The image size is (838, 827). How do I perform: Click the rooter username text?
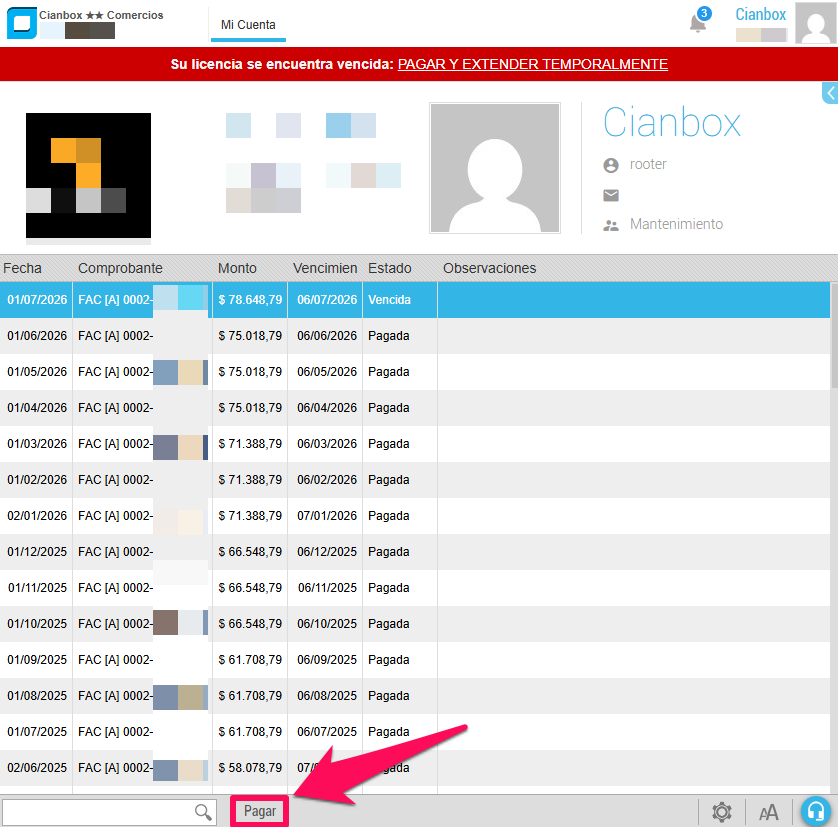click(648, 164)
